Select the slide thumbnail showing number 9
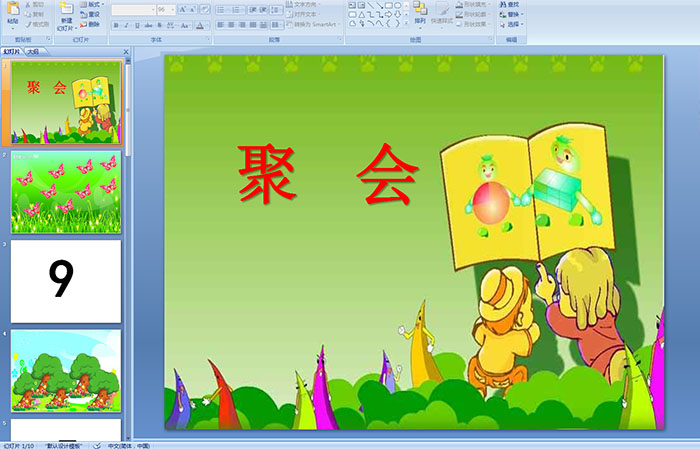 66,281
